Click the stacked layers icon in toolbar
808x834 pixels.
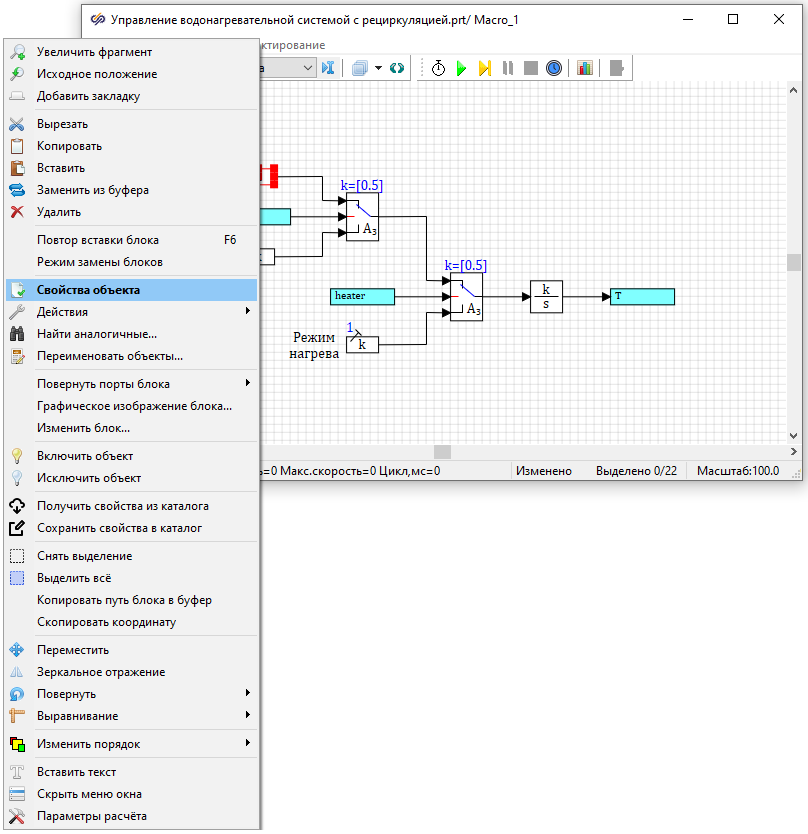(360, 68)
